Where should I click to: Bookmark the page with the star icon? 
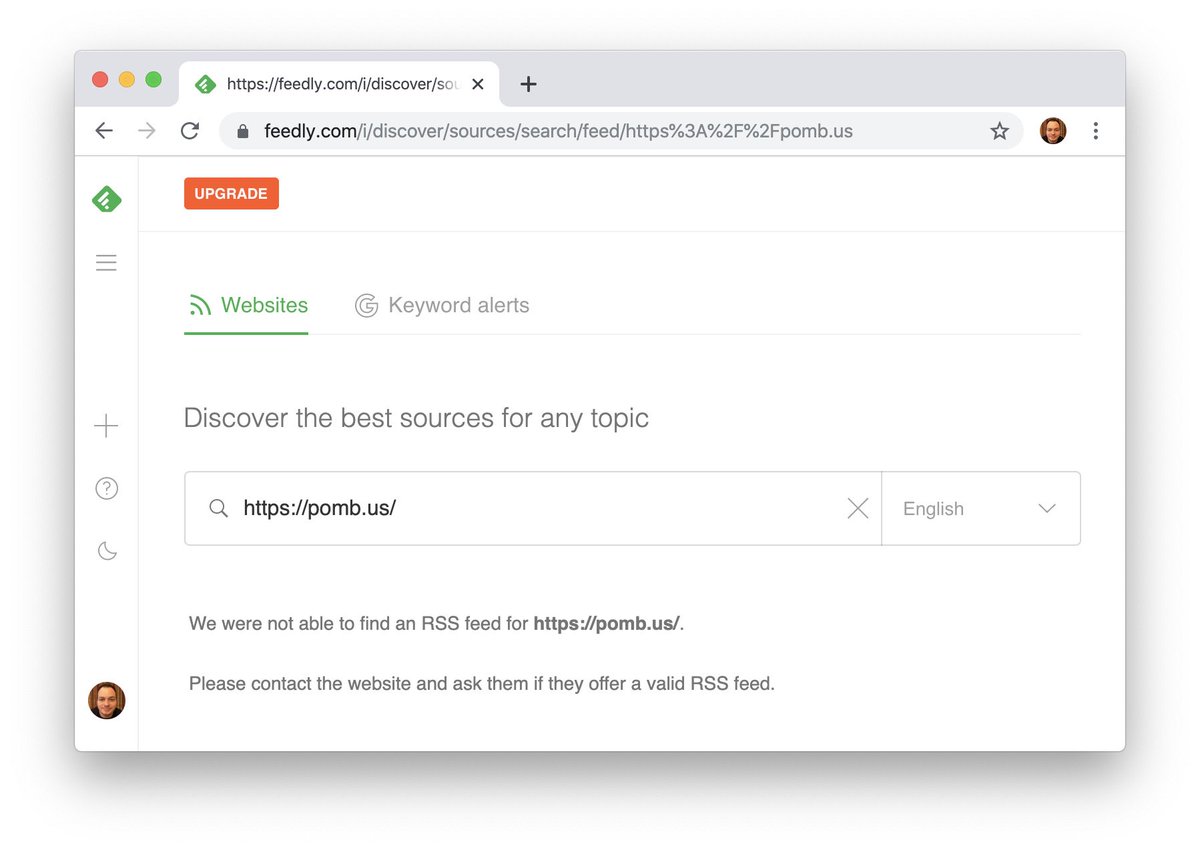[999, 131]
